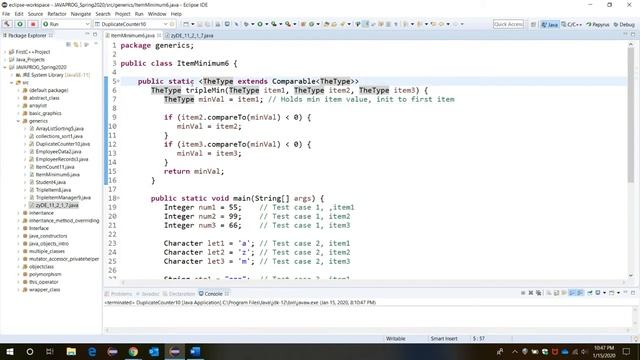The width and height of the screenshot is (640, 360).
Task: Click the Package Explorer view tab
Action: [x=27, y=36]
